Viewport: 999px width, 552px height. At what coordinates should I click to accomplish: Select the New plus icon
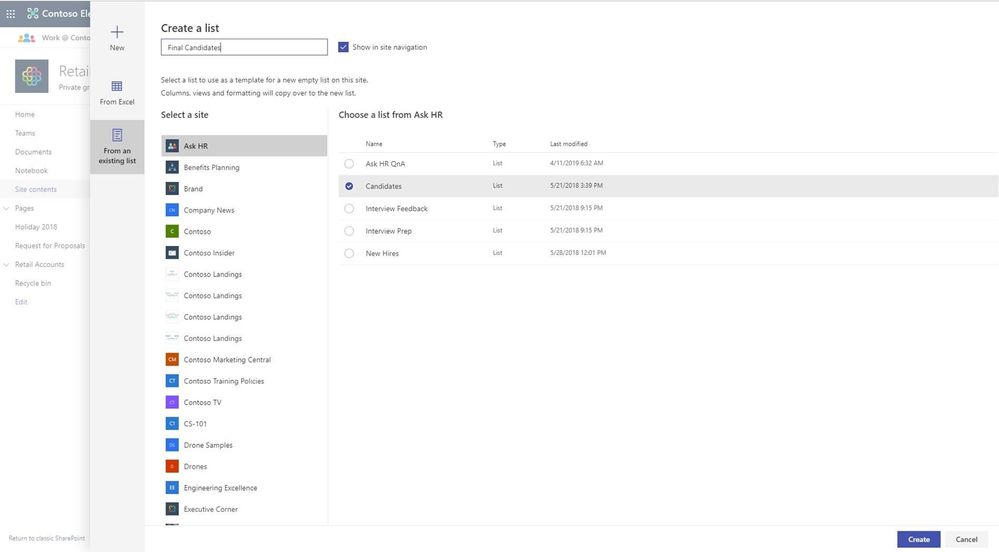coord(117,33)
